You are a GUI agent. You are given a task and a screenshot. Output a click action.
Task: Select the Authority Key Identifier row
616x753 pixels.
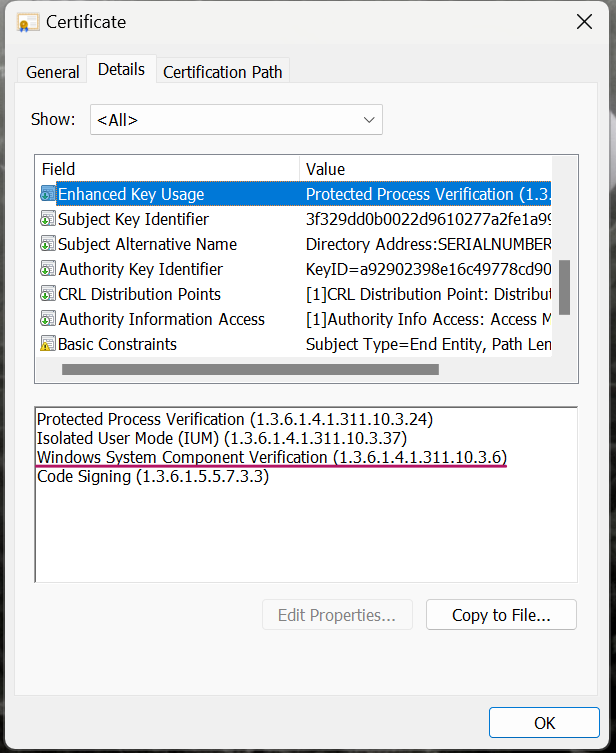click(x=294, y=269)
